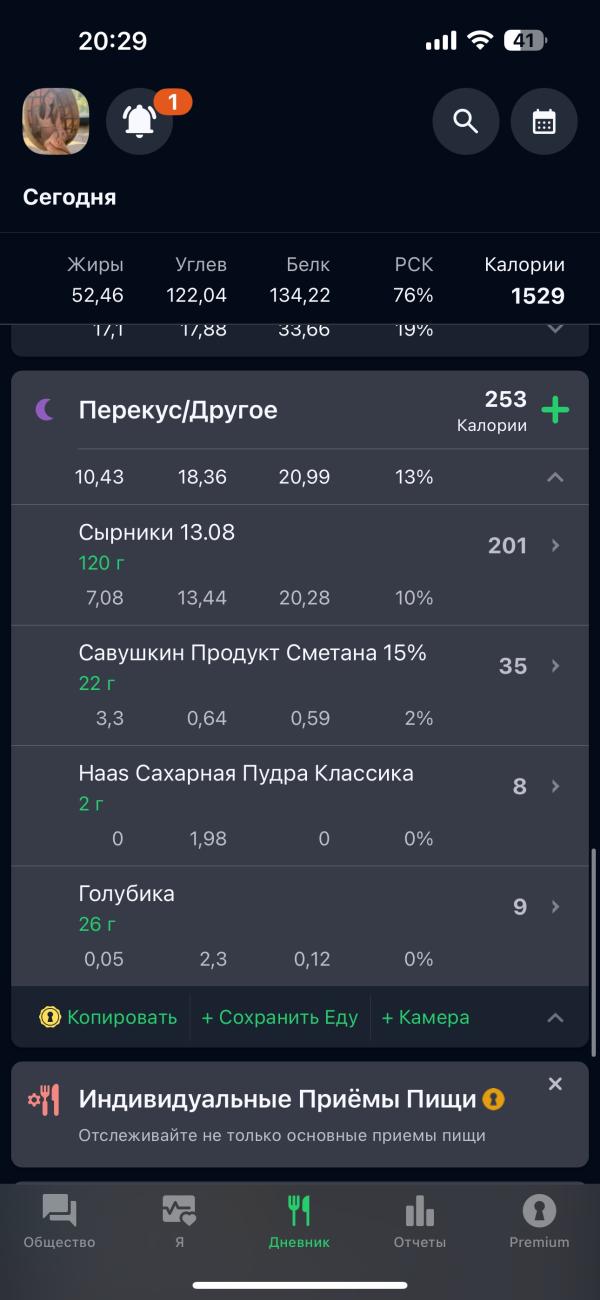Open the Отчеты reports tab
Screen dimensions: 600x1300
click(x=420, y=1222)
